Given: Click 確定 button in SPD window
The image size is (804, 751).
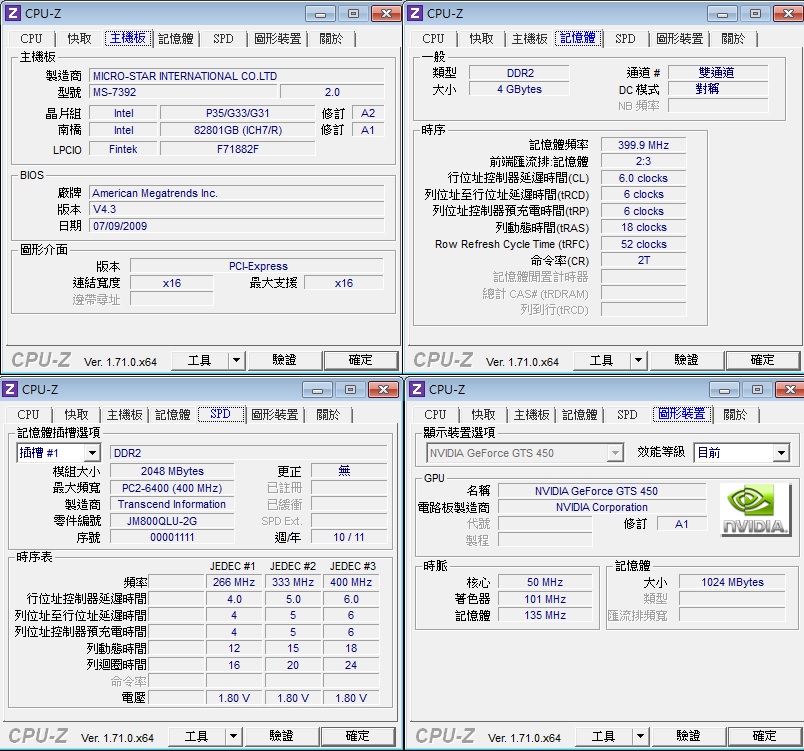Looking at the screenshot, I should point(358,737).
